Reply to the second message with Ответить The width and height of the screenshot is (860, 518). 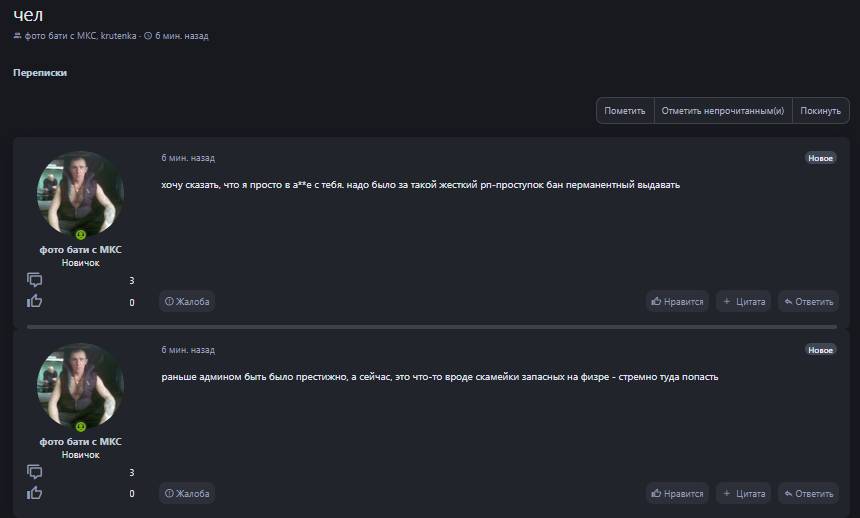click(x=807, y=493)
